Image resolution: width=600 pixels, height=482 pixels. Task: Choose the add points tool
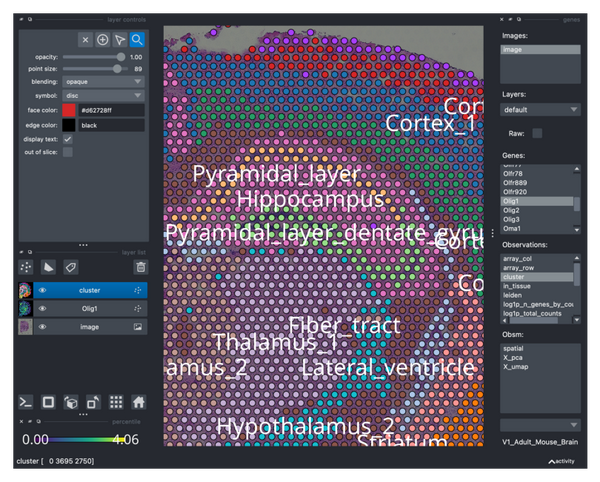click(103, 40)
